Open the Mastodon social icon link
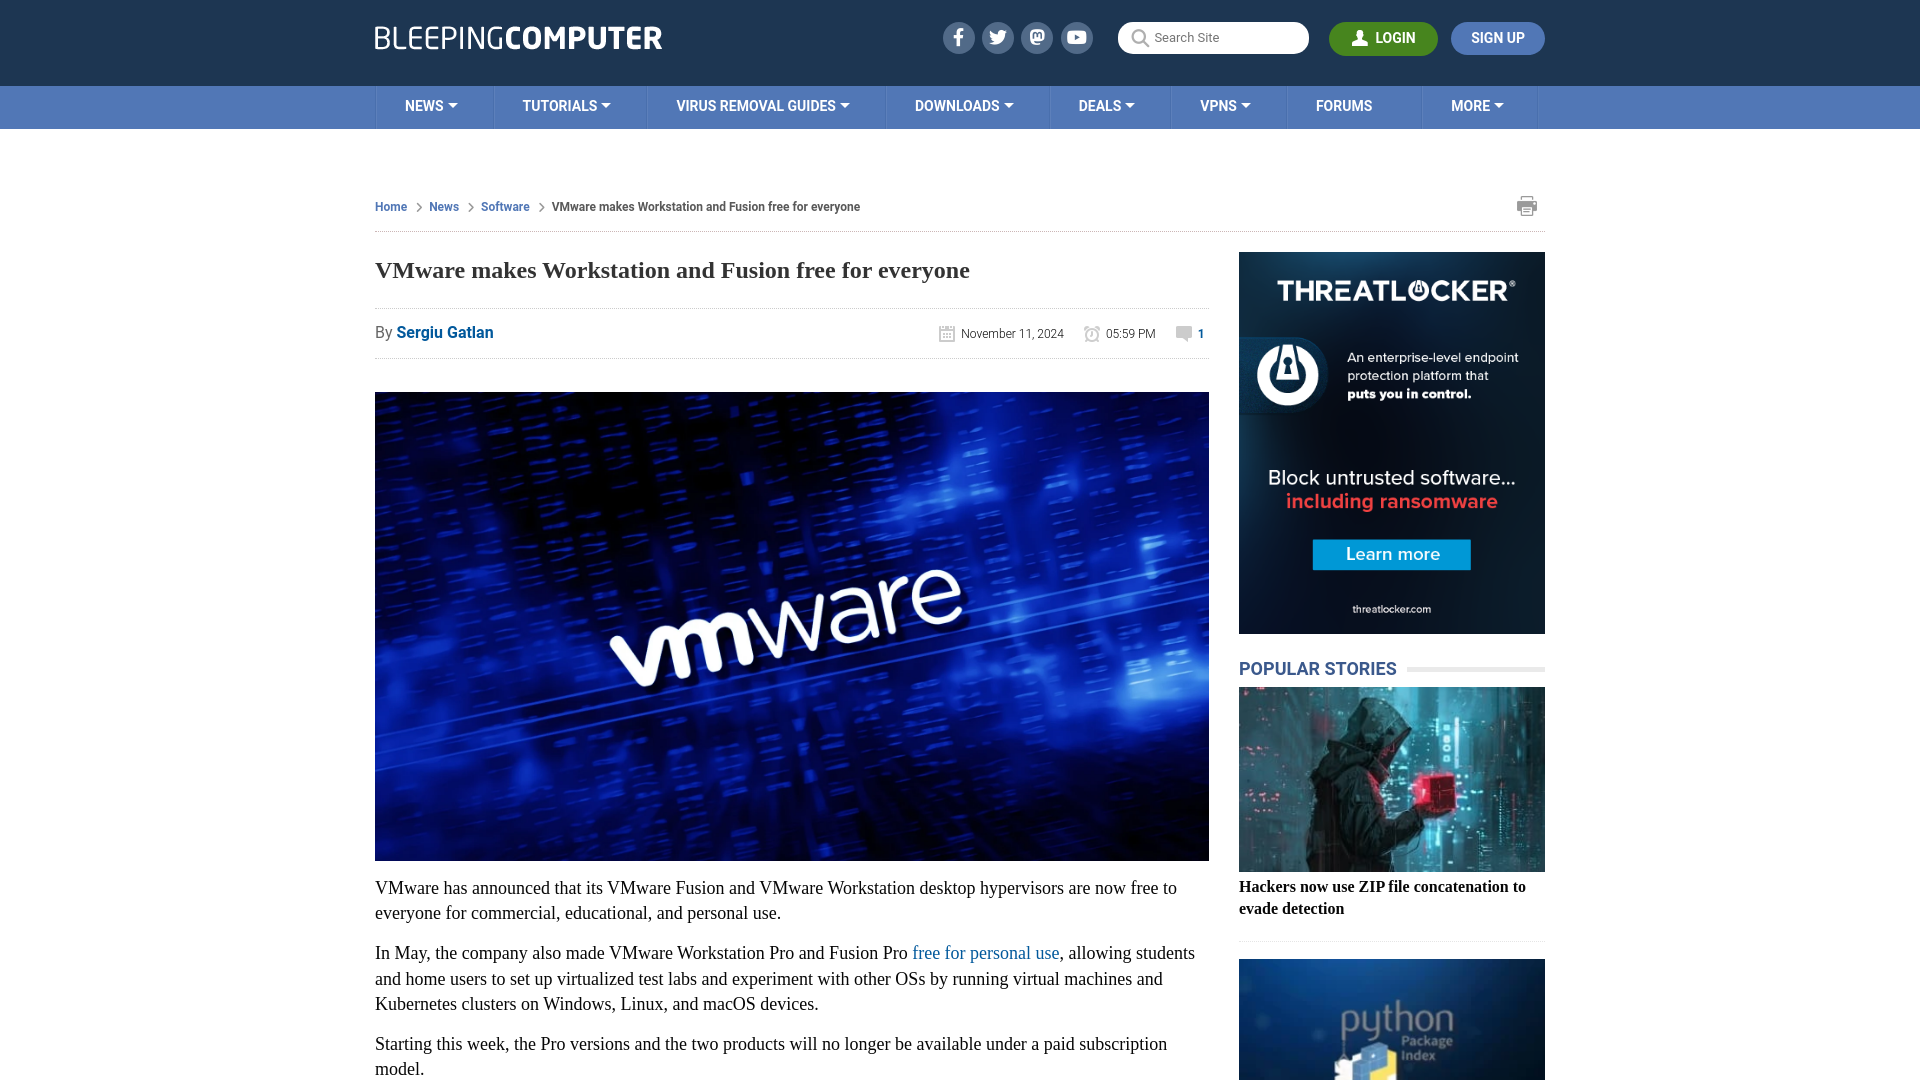The width and height of the screenshot is (1920, 1080). click(1038, 37)
